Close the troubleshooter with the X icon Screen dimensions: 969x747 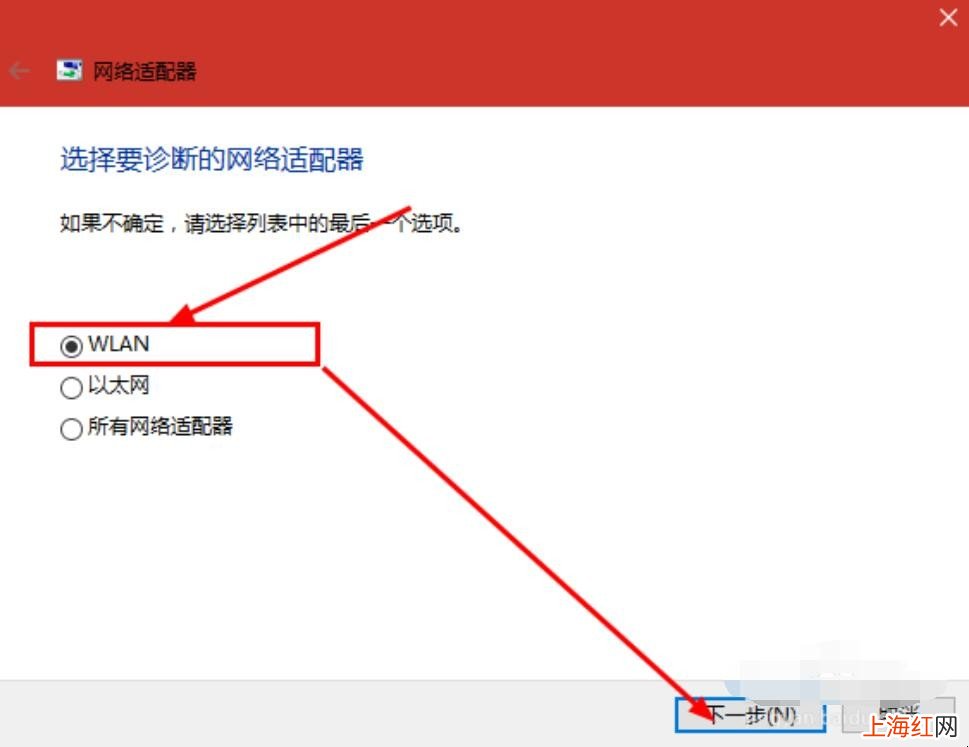(948, 17)
